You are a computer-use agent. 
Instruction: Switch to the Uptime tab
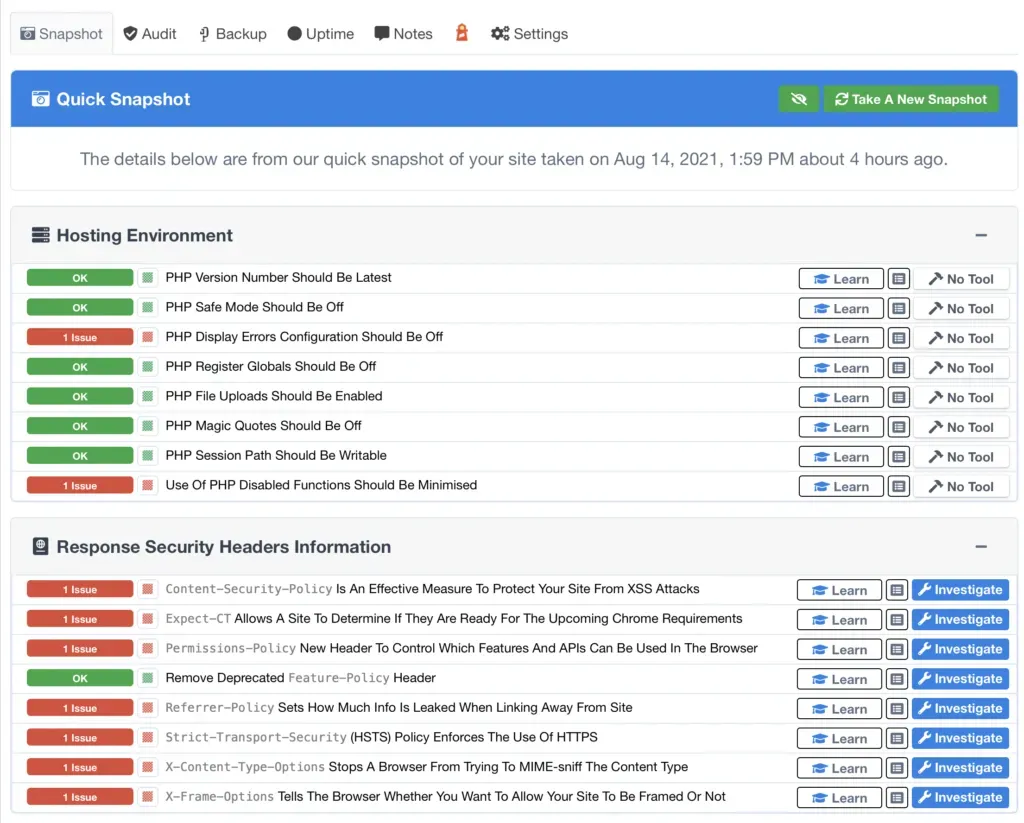click(x=320, y=33)
